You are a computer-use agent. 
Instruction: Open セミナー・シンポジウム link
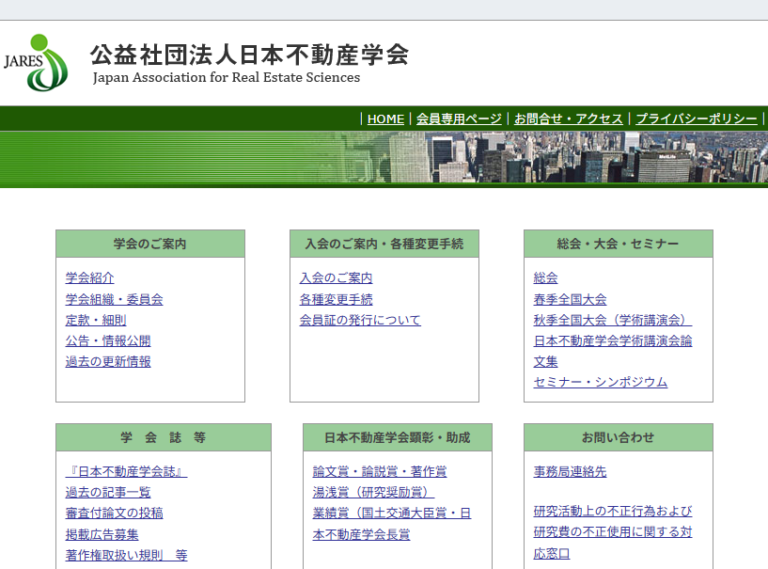tap(600, 382)
